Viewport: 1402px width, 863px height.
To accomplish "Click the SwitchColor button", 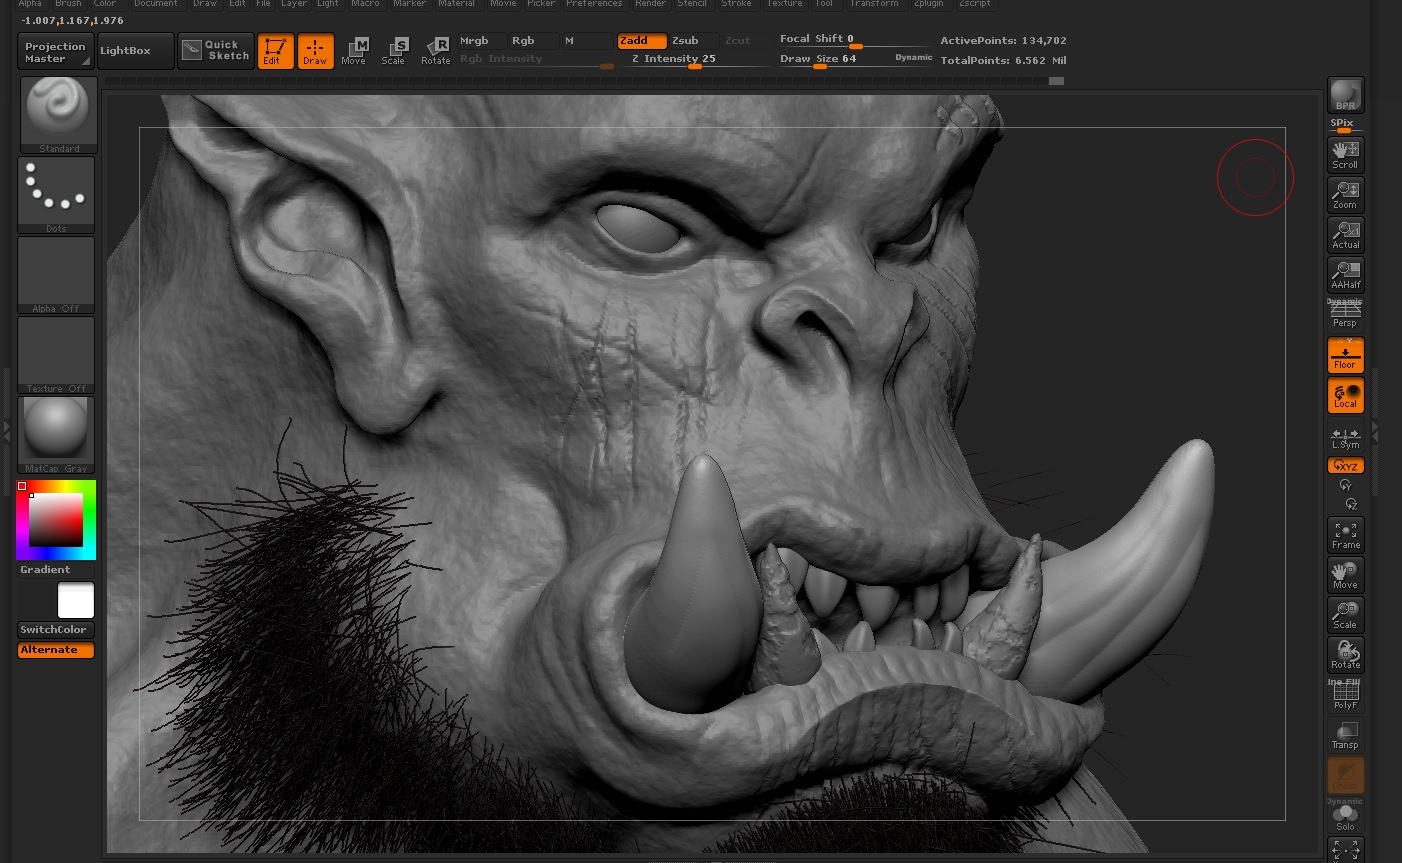I will pyautogui.click(x=56, y=630).
